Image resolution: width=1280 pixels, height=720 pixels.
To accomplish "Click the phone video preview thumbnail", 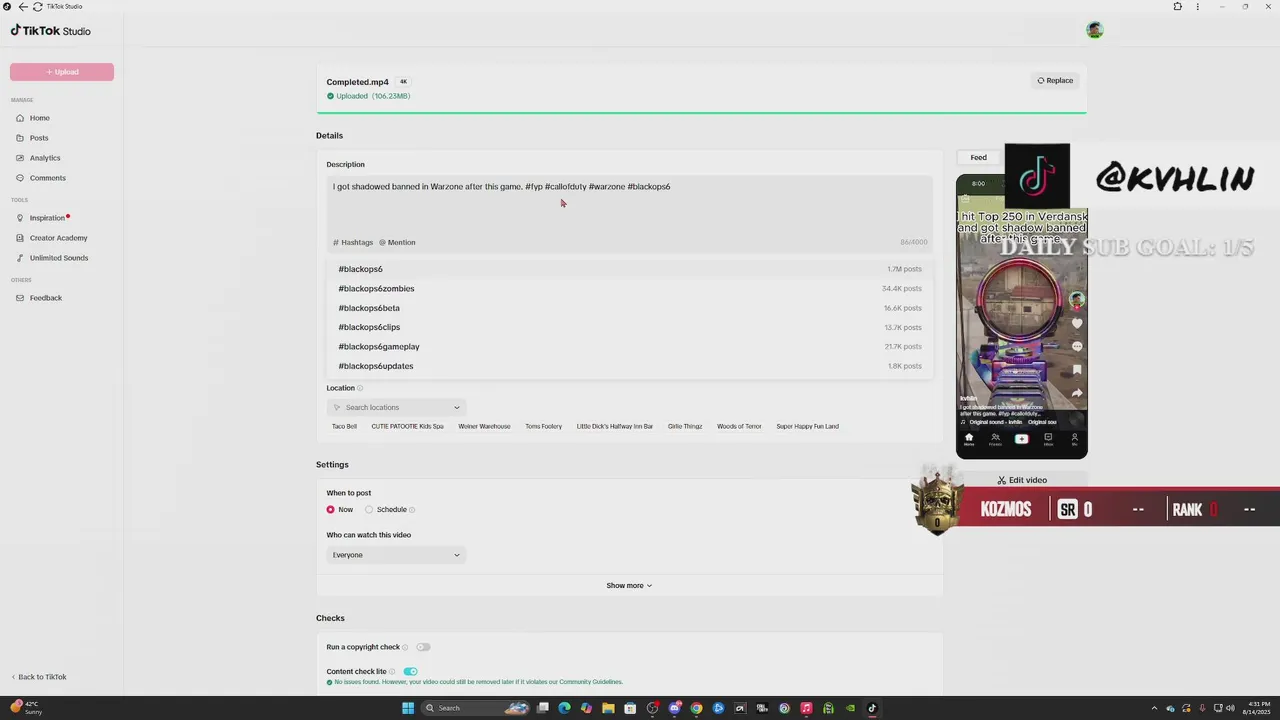I will pos(1021,316).
